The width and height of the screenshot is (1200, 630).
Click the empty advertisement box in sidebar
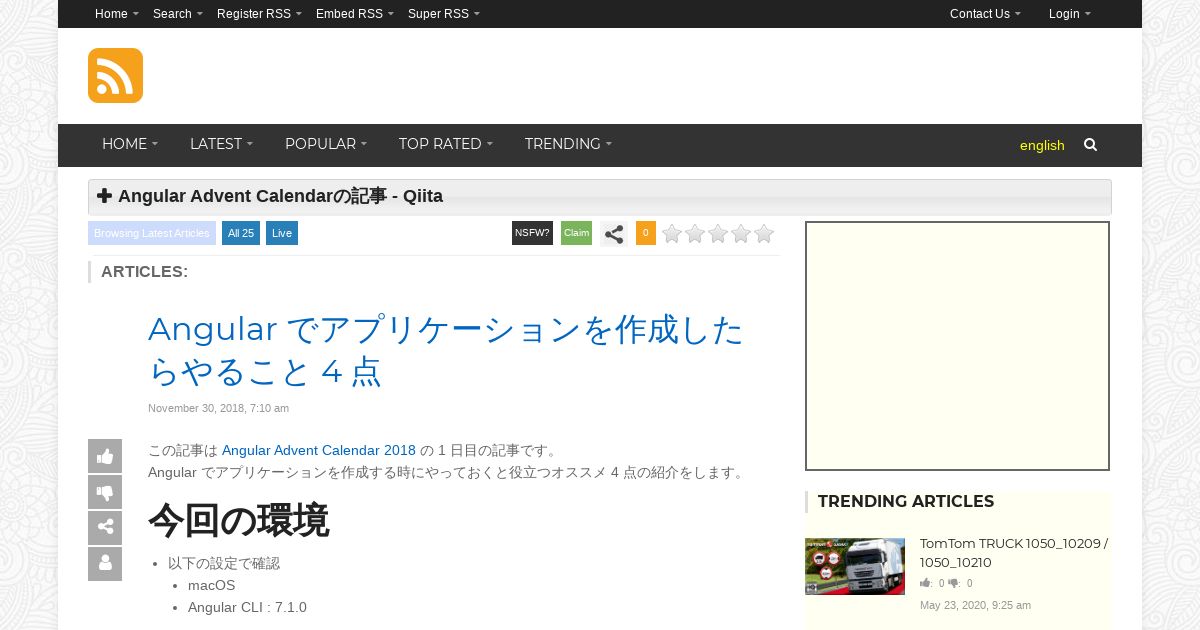958,346
